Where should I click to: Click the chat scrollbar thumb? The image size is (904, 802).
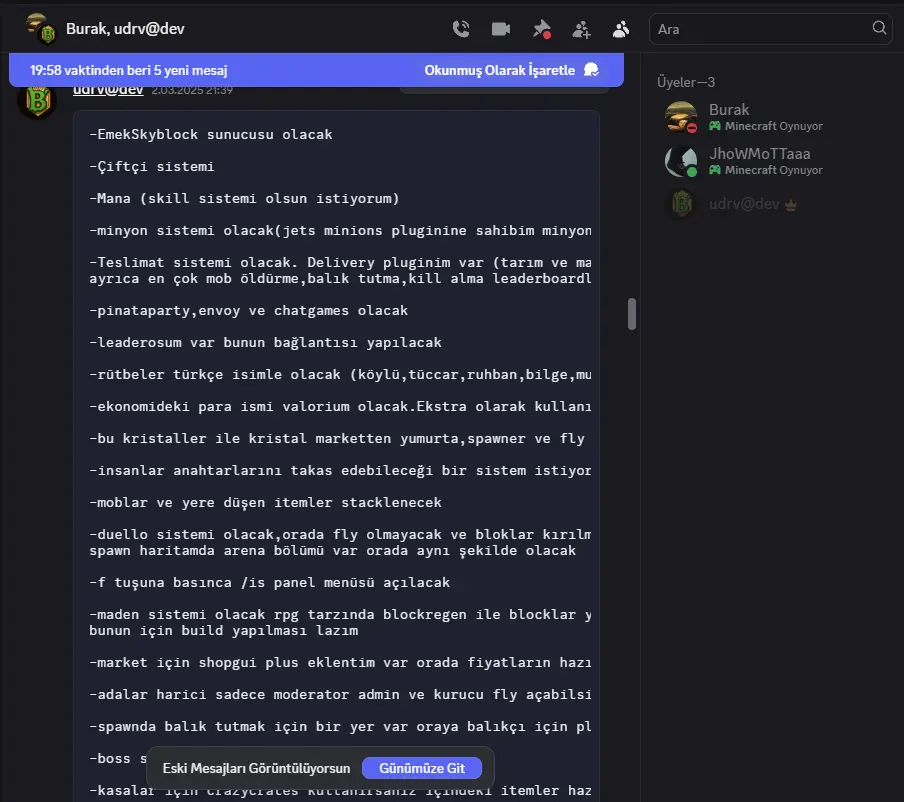(x=632, y=314)
